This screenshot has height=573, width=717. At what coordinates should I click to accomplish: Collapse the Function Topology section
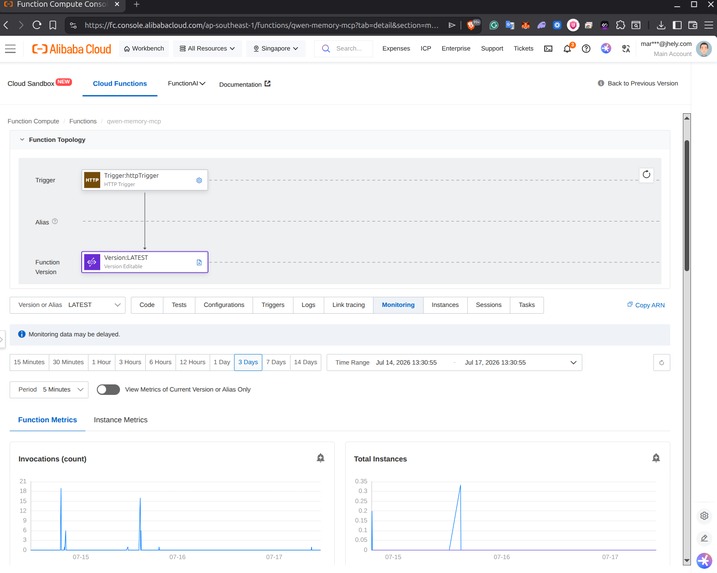coord(22,139)
